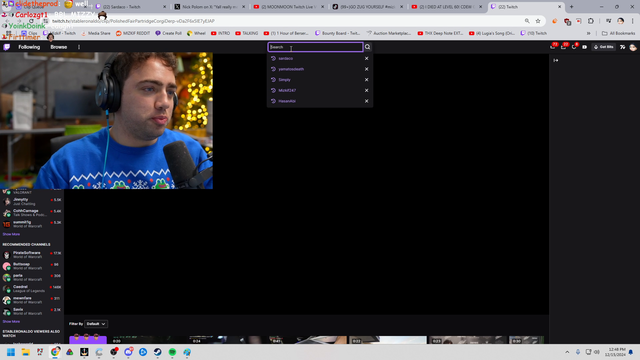Show hidden system tray icons
Image resolution: width=640 pixels, height=360 pixels.
567,352
